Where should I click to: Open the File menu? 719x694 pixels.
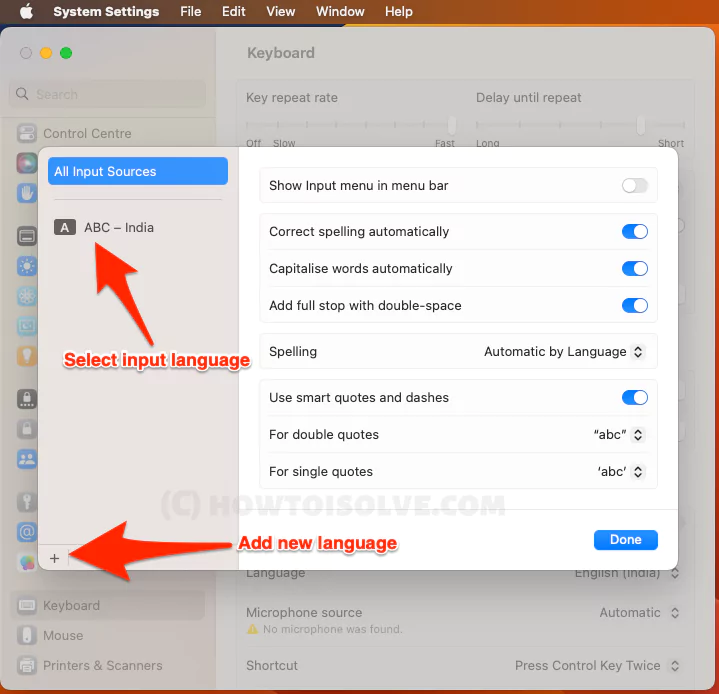click(190, 11)
